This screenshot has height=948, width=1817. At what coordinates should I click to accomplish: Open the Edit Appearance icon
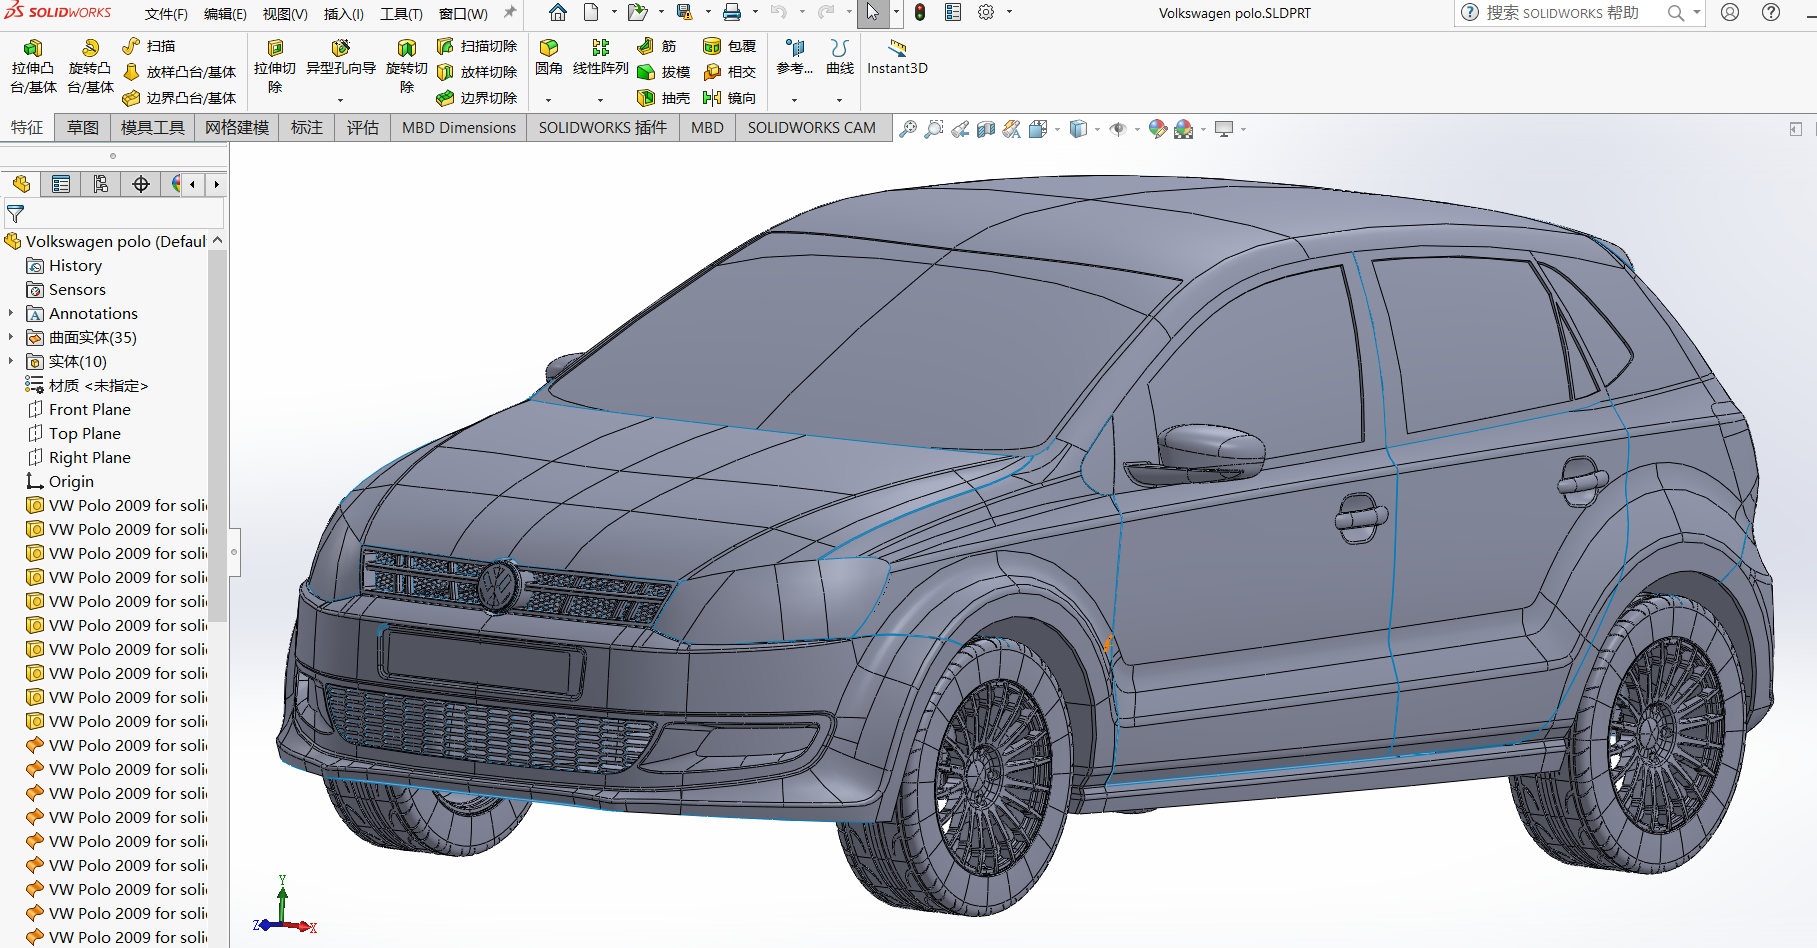1158,129
